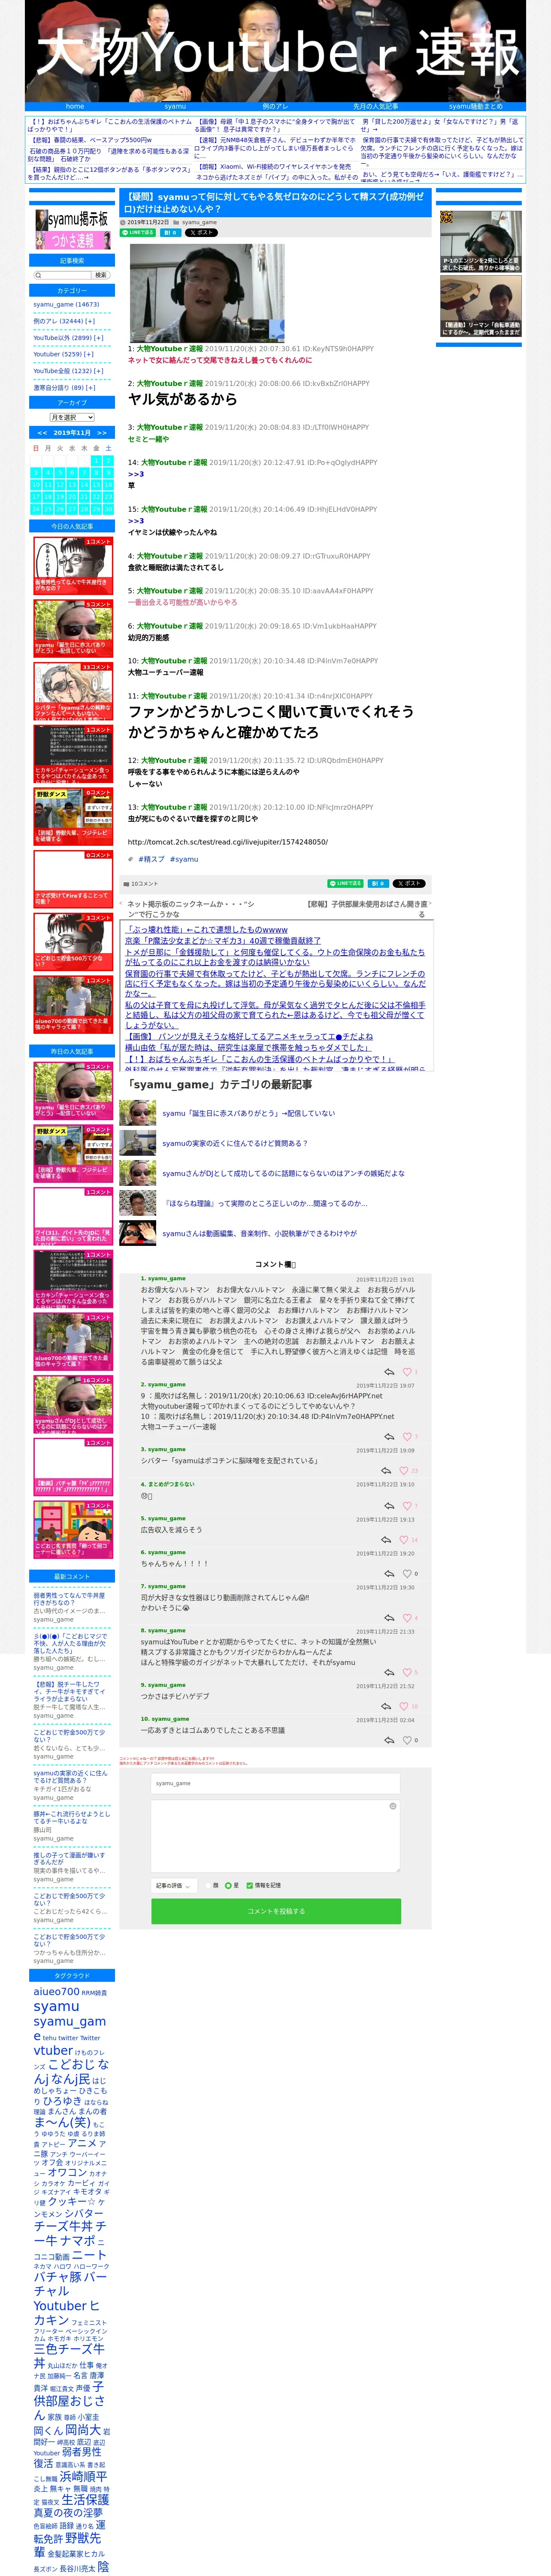Open 『ほならね理論』 article link
This screenshot has height=2576, width=551.
pyautogui.click(x=265, y=1203)
